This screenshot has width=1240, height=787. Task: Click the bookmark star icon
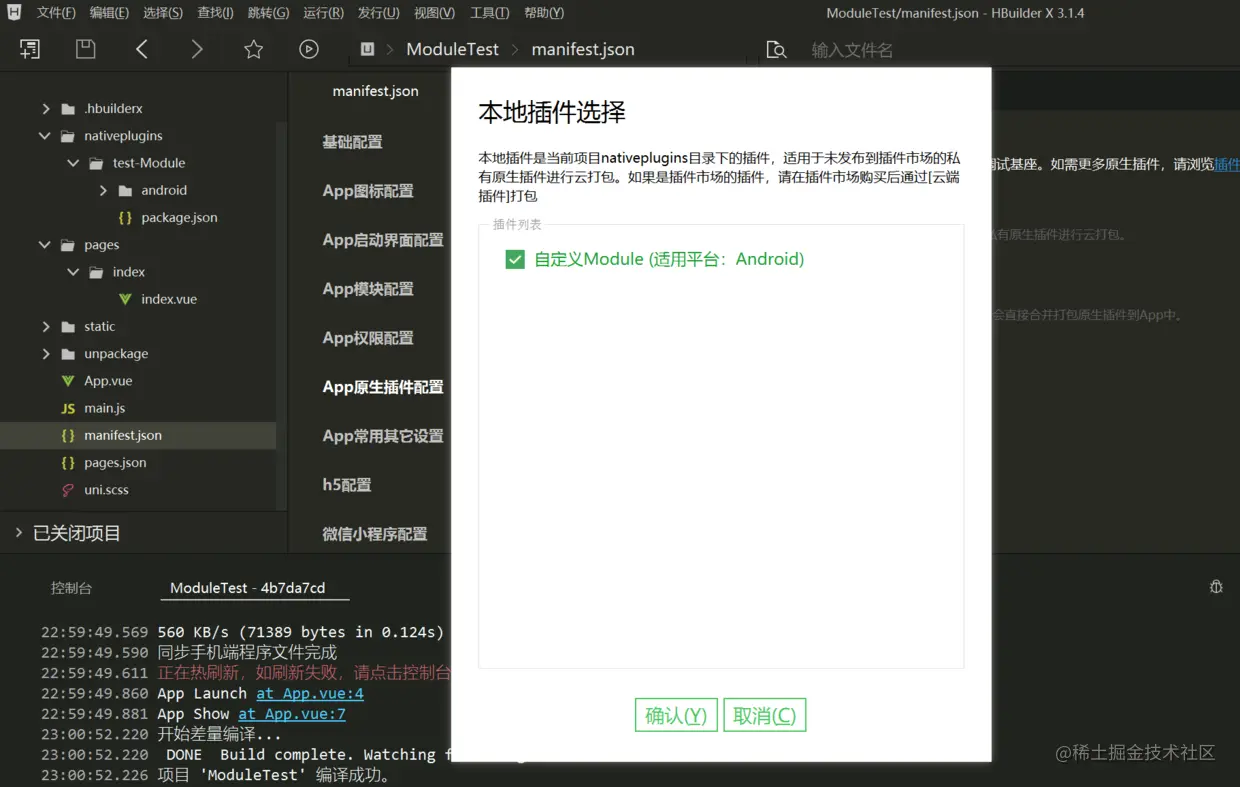coord(254,49)
